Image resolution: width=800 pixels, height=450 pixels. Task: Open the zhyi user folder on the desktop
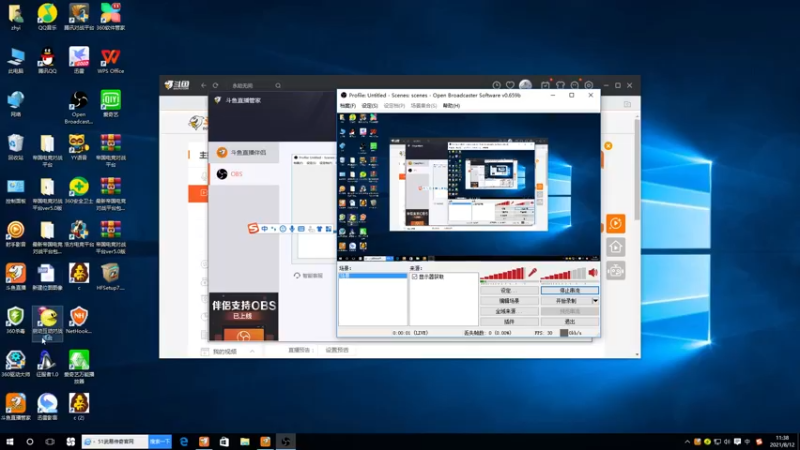(x=15, y=16)
